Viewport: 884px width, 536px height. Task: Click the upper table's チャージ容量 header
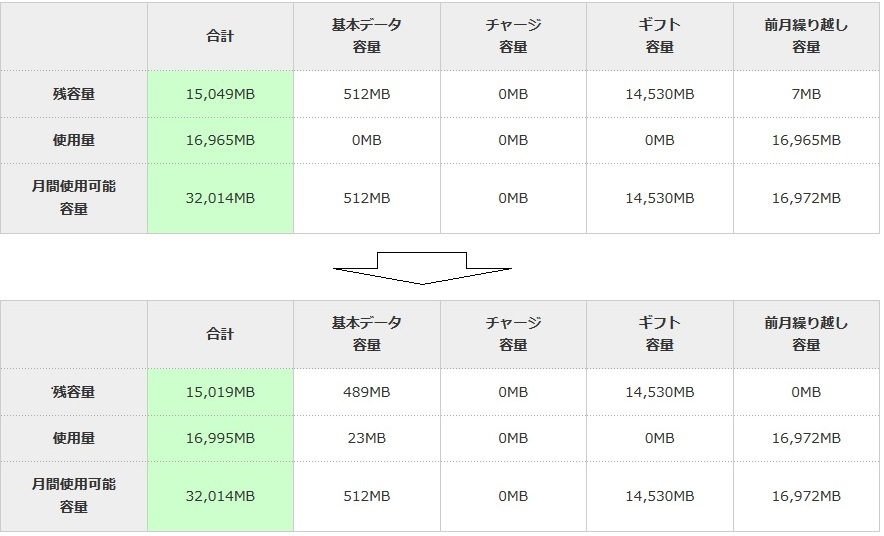513,36
